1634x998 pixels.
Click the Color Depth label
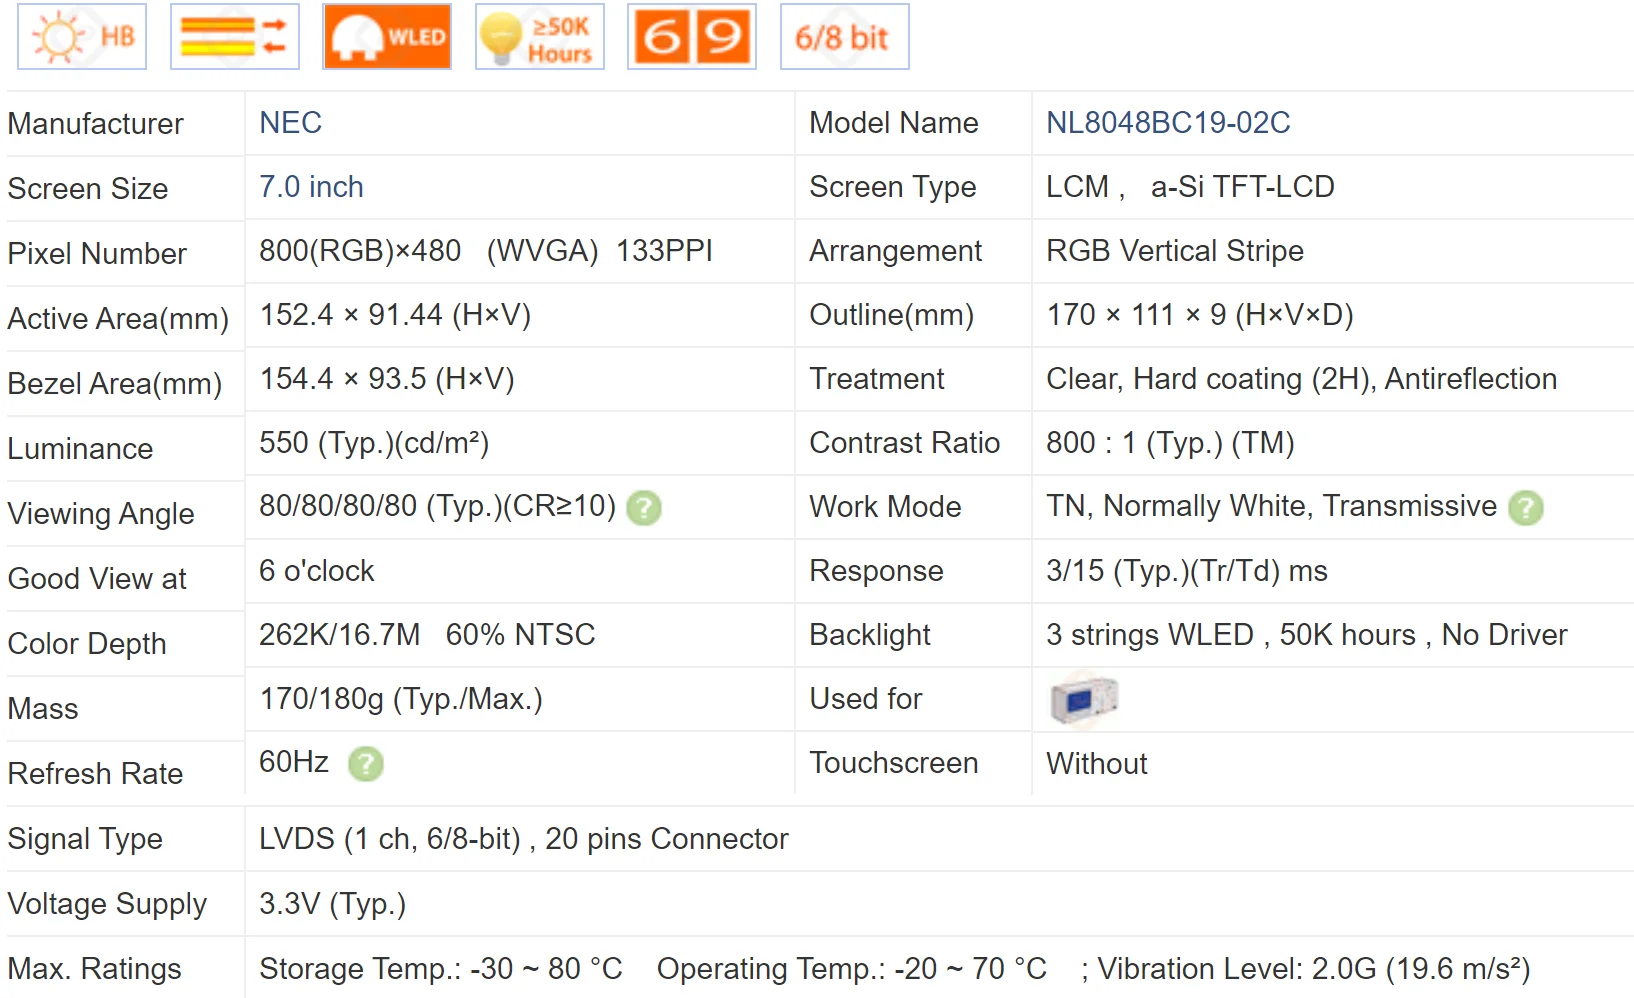pyautogui.click(x=87, y=644)
